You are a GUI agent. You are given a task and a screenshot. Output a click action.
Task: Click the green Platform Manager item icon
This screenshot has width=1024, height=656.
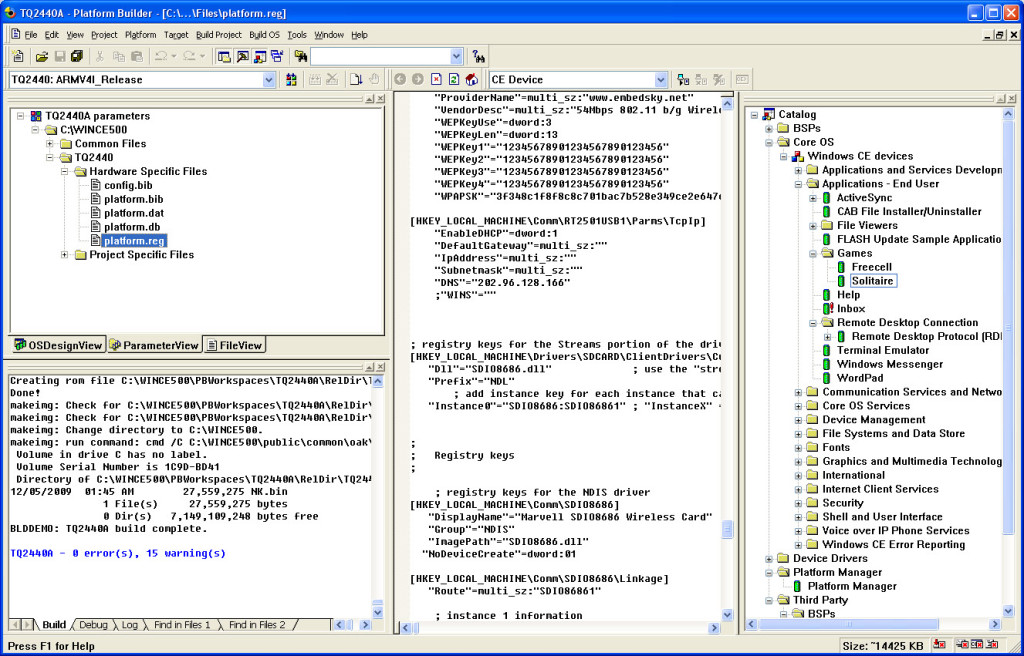pos(797,586)
